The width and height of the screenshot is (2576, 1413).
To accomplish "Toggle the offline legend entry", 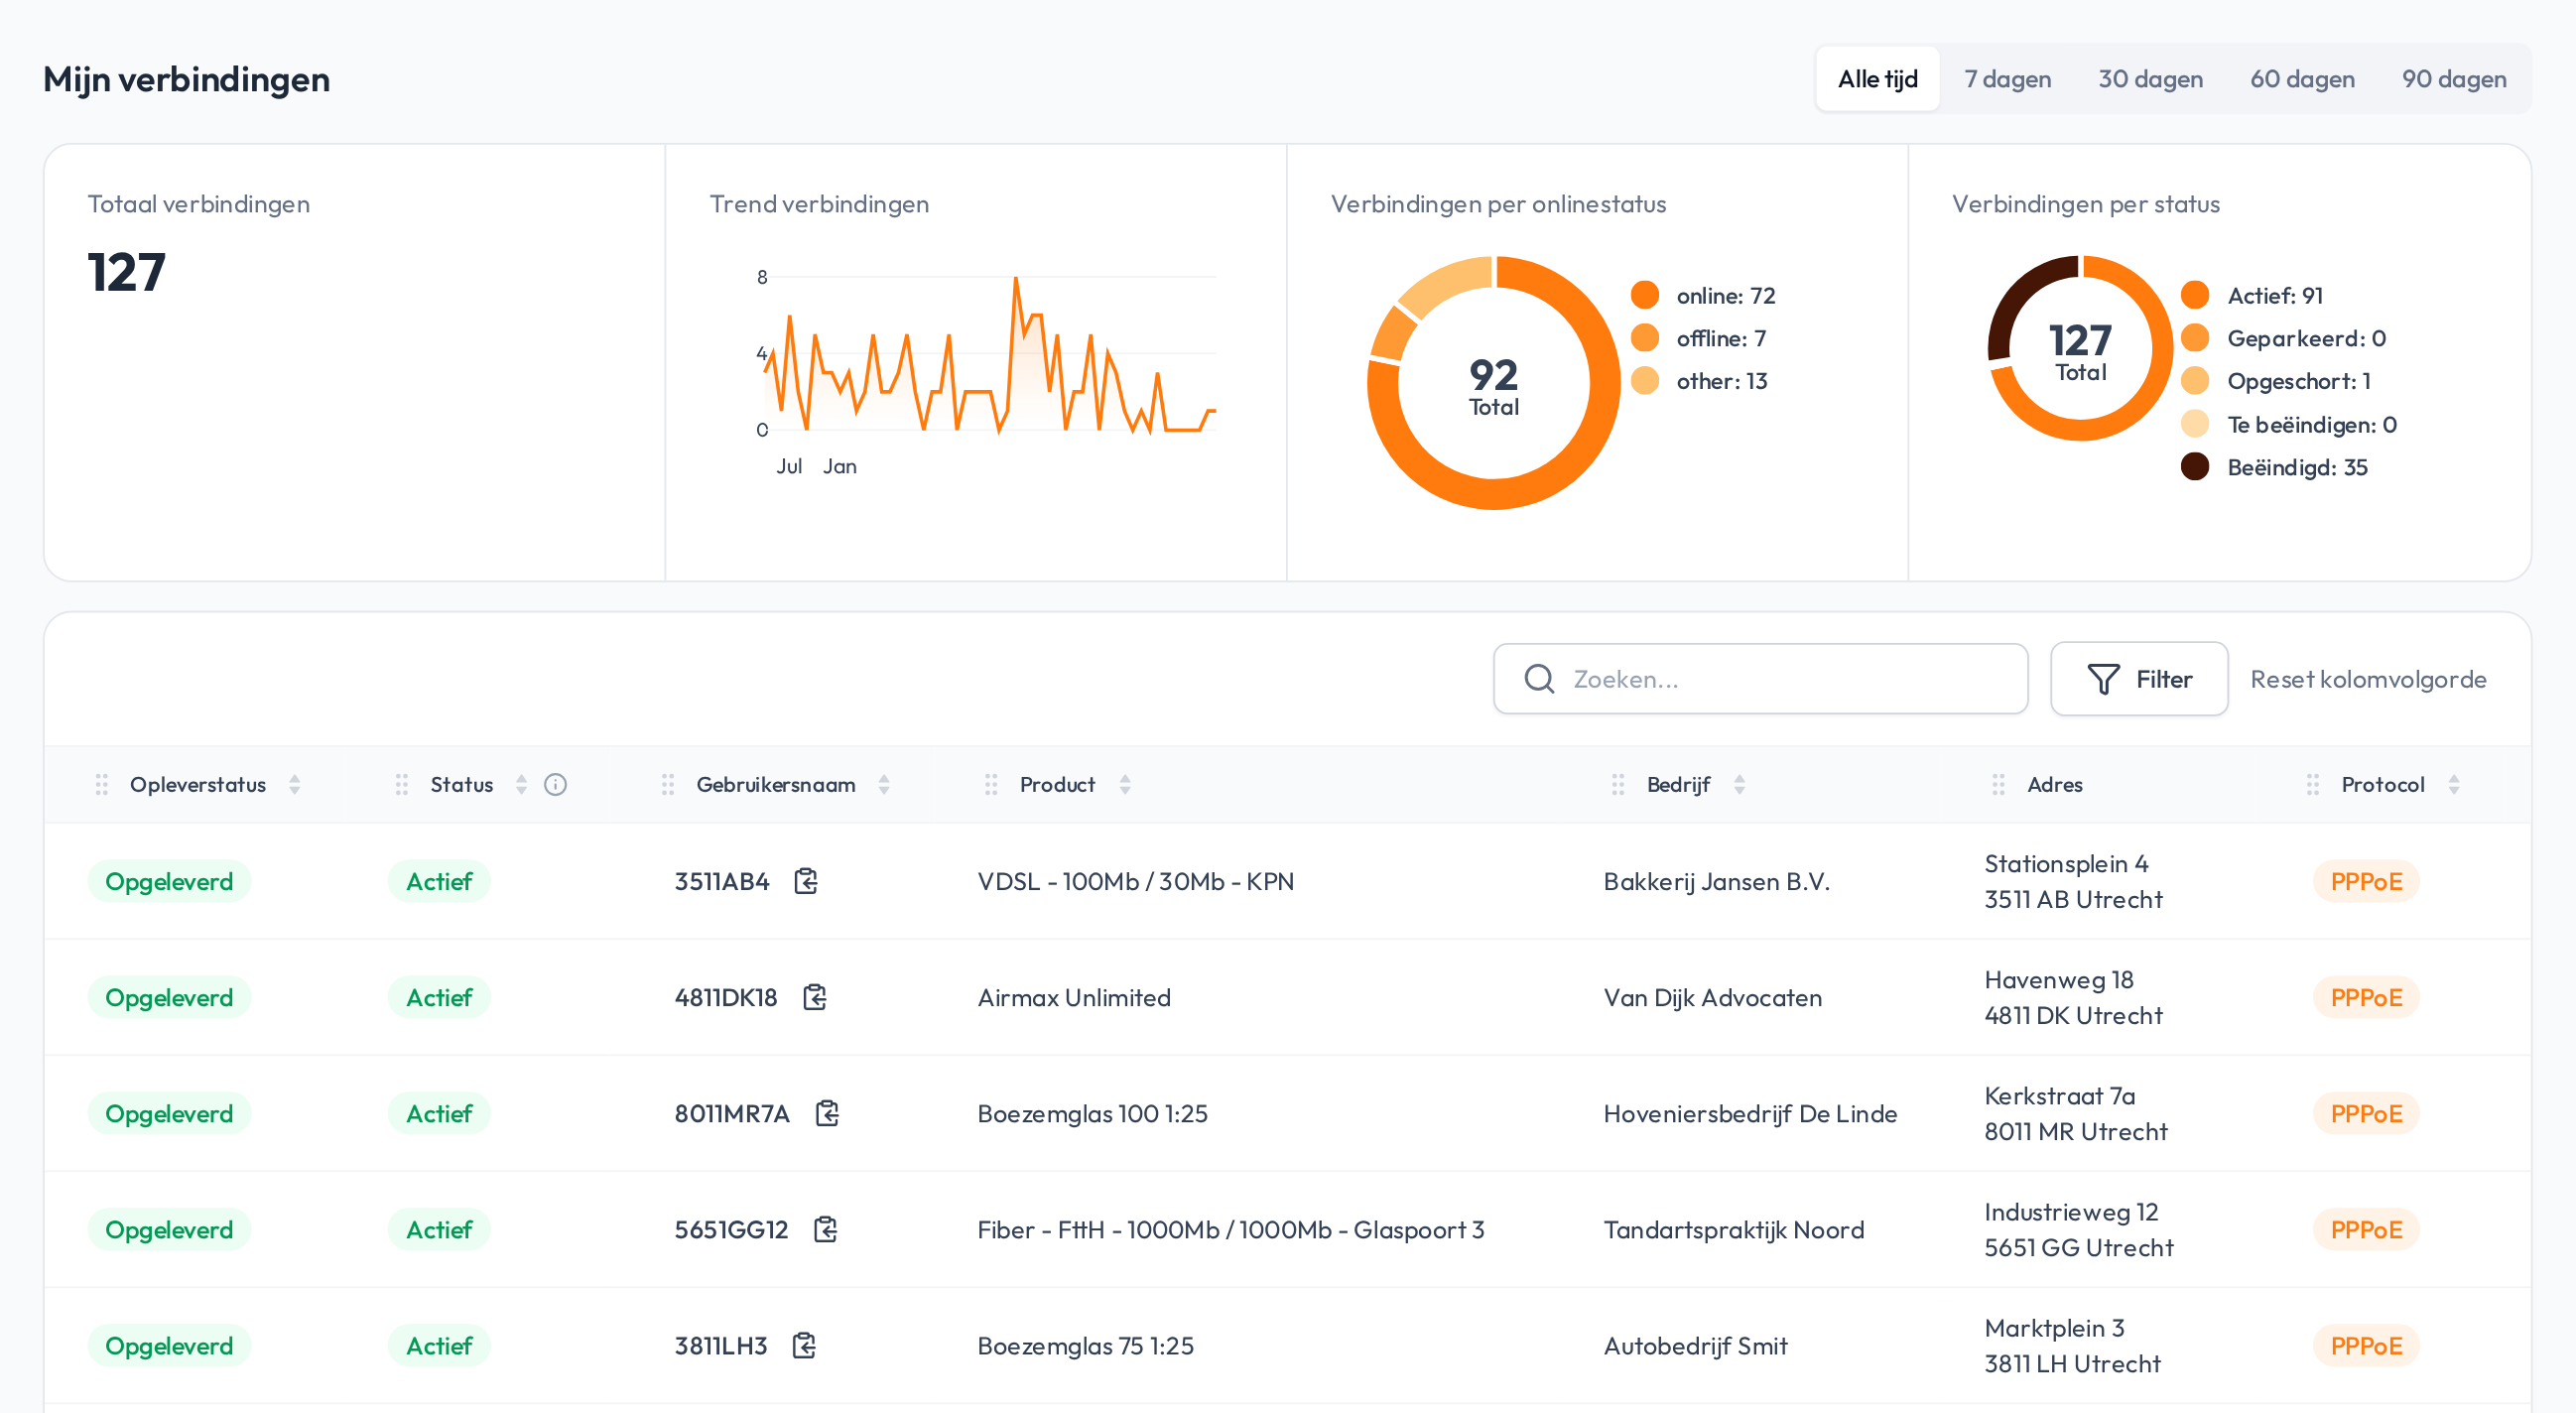I will pyautogui.click(x=1698, y=339).
